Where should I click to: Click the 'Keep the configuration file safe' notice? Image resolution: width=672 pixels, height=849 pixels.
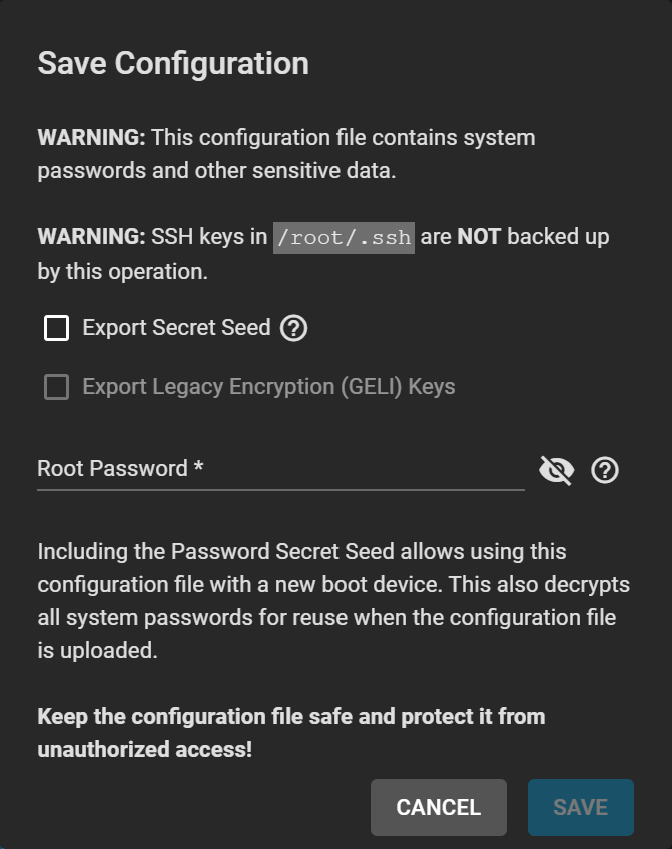coord(290,717)
